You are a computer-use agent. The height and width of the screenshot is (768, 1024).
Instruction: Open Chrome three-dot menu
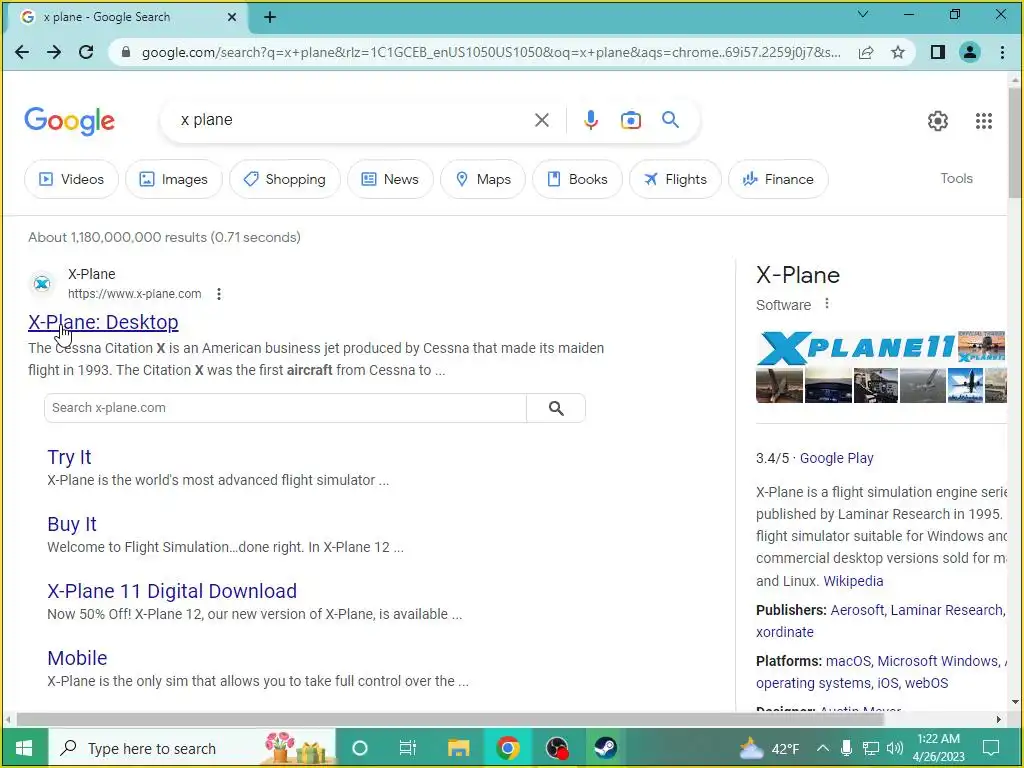pos(1002,52)
